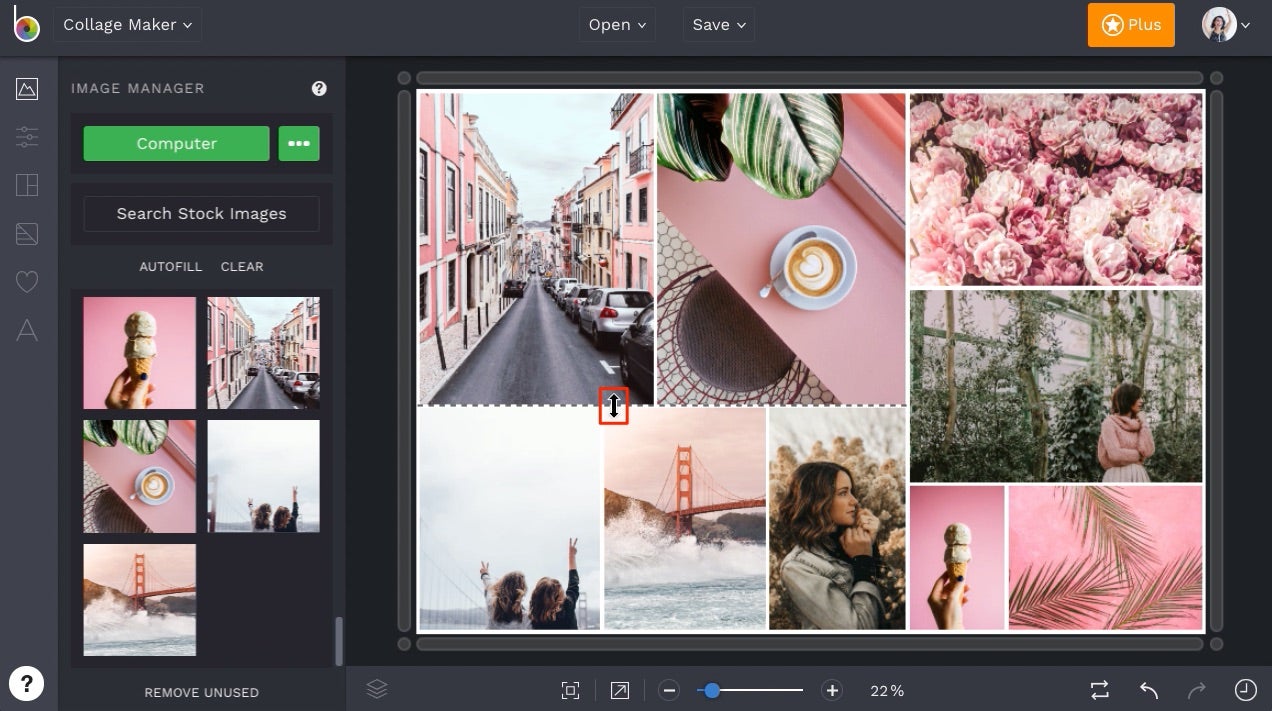Open the Open menu
Viewport: 1272px width, 711px height.
[616, 25]
